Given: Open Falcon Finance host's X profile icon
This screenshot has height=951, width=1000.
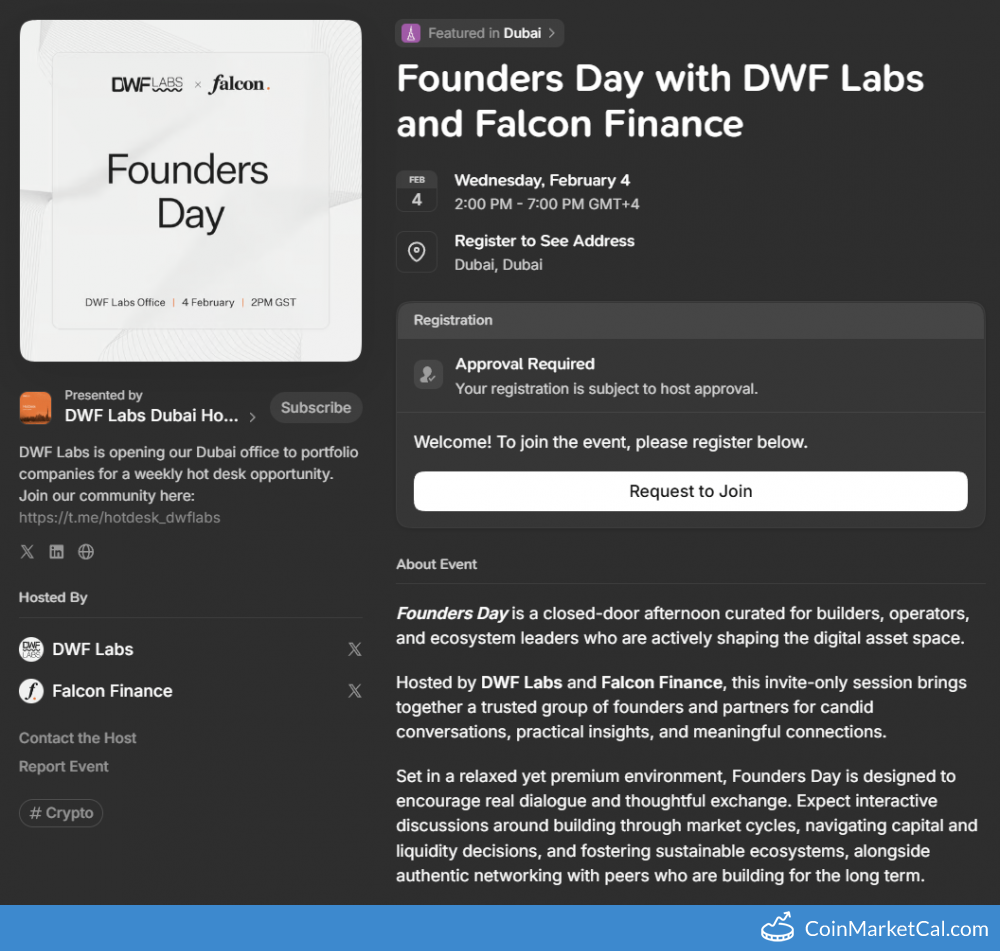Looking at the screenshot, I should [354, 691].
